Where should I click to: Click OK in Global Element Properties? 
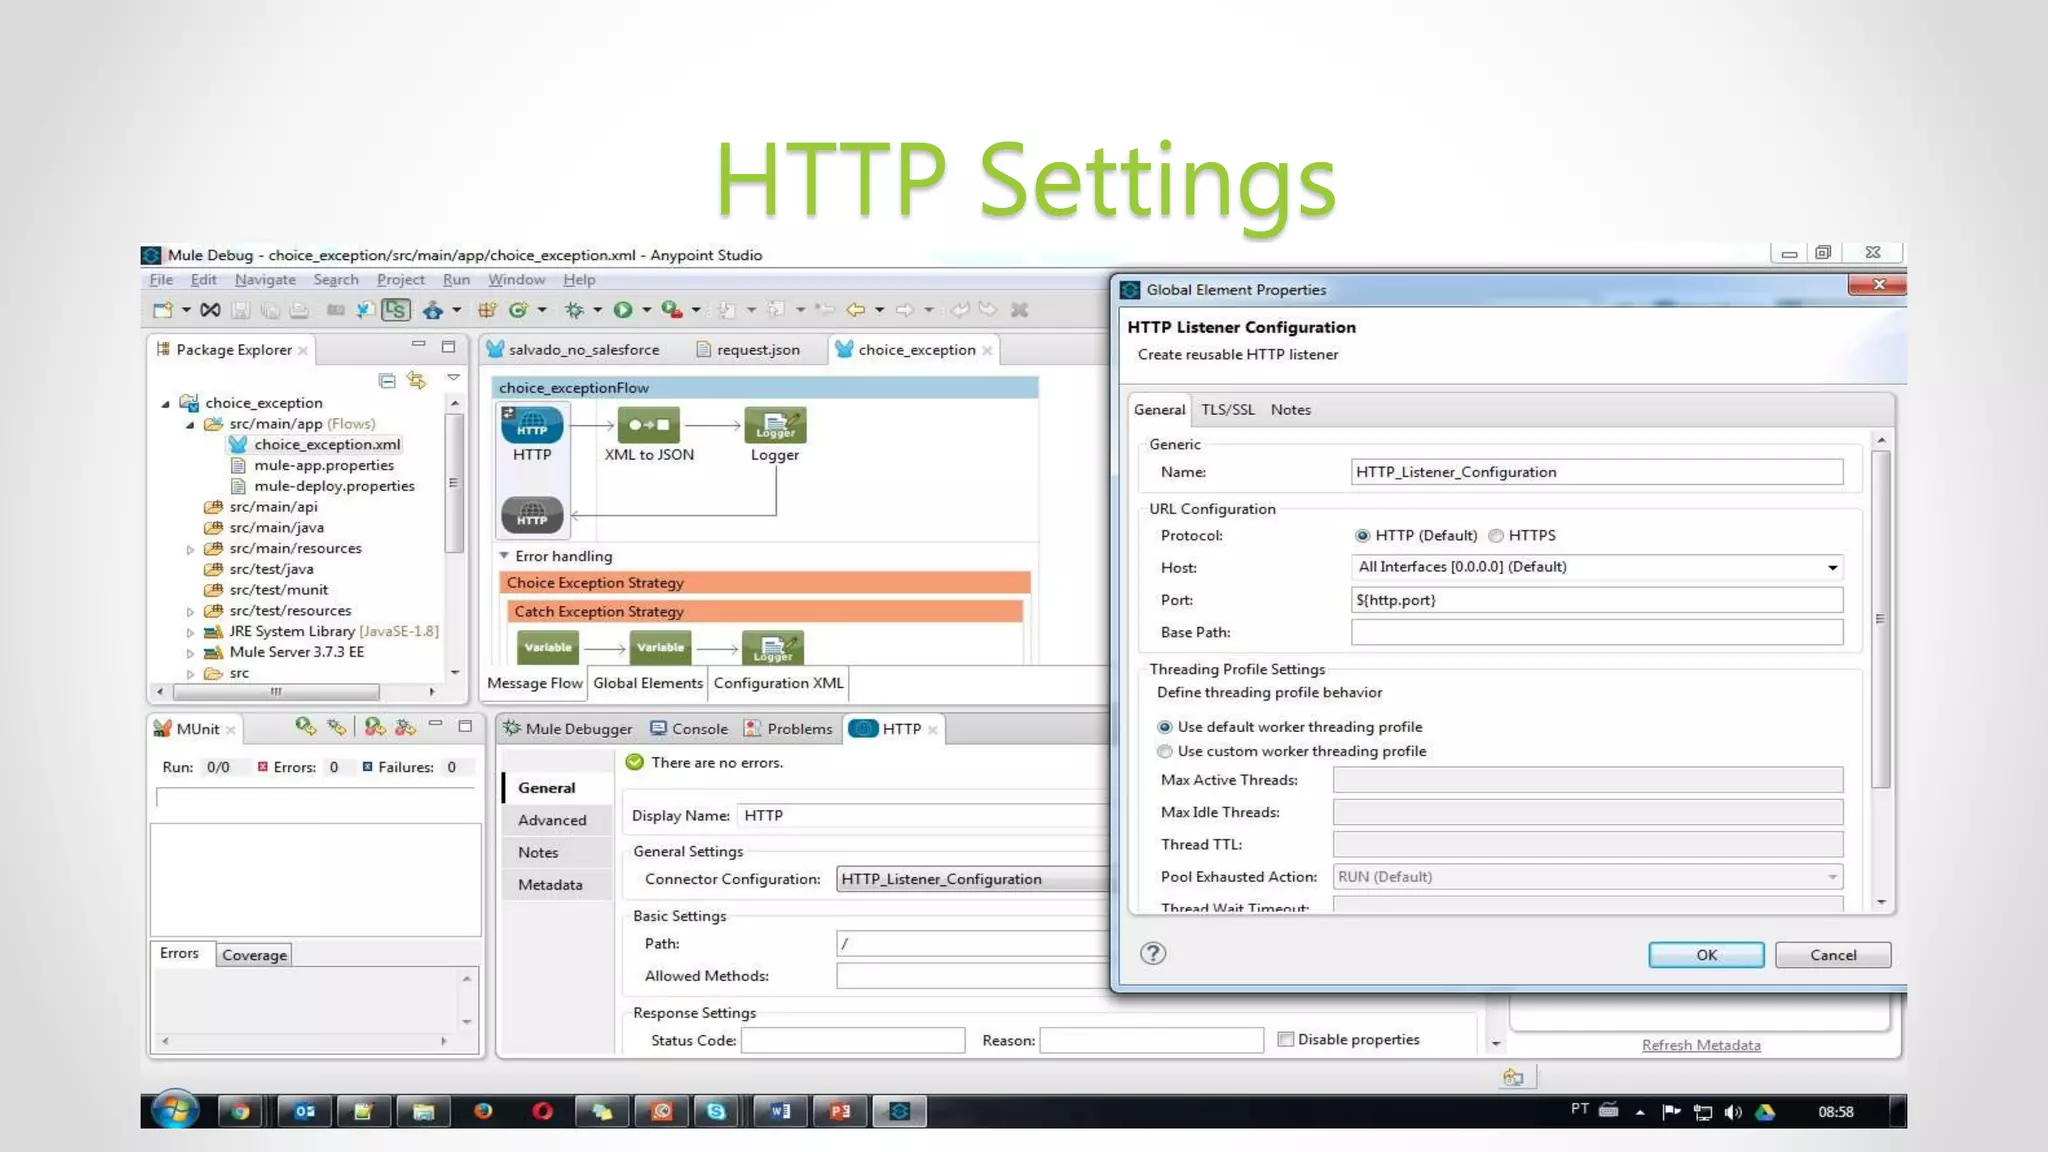(1706, 955)
